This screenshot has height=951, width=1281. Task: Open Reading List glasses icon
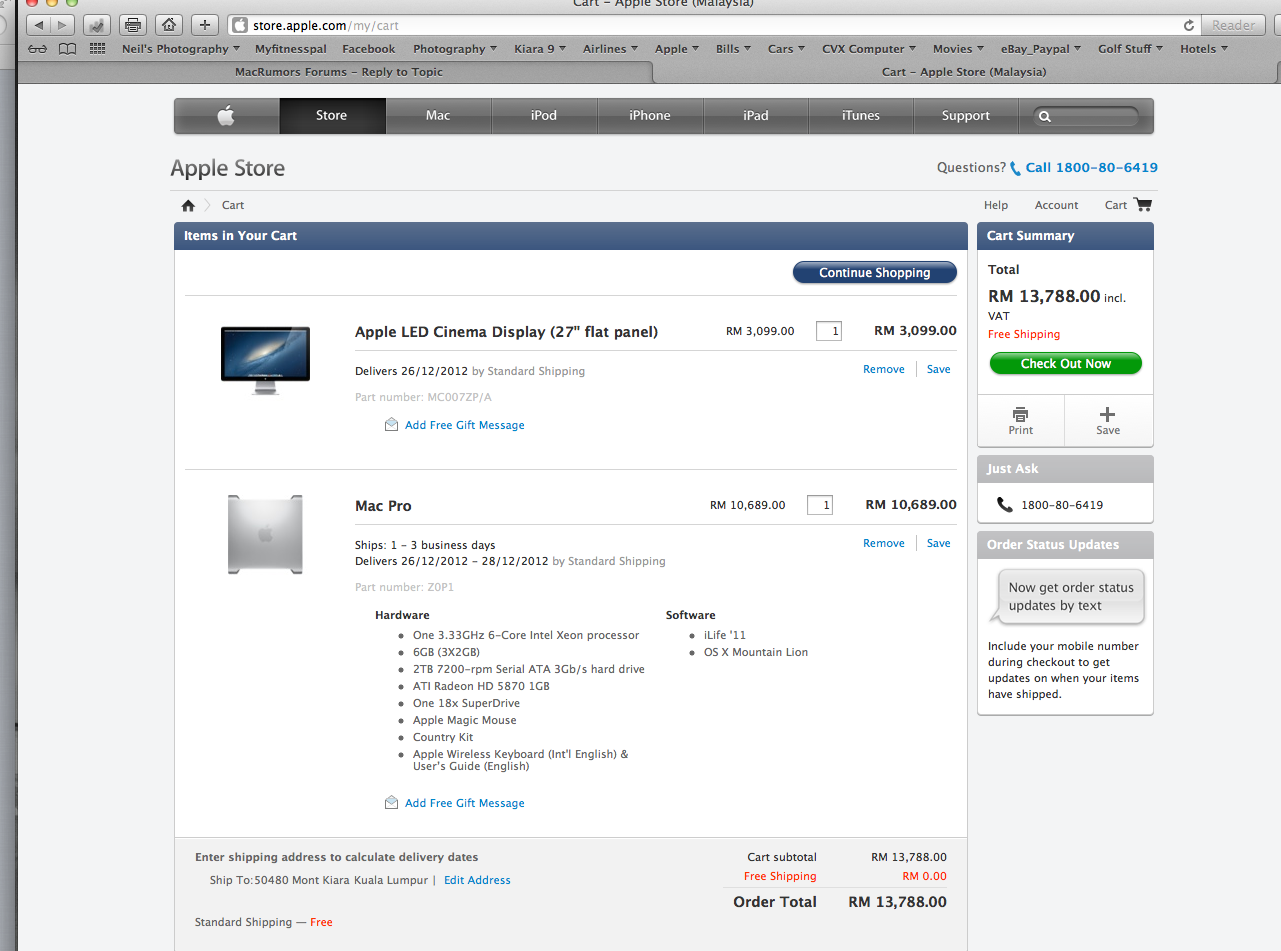(38, 49)
